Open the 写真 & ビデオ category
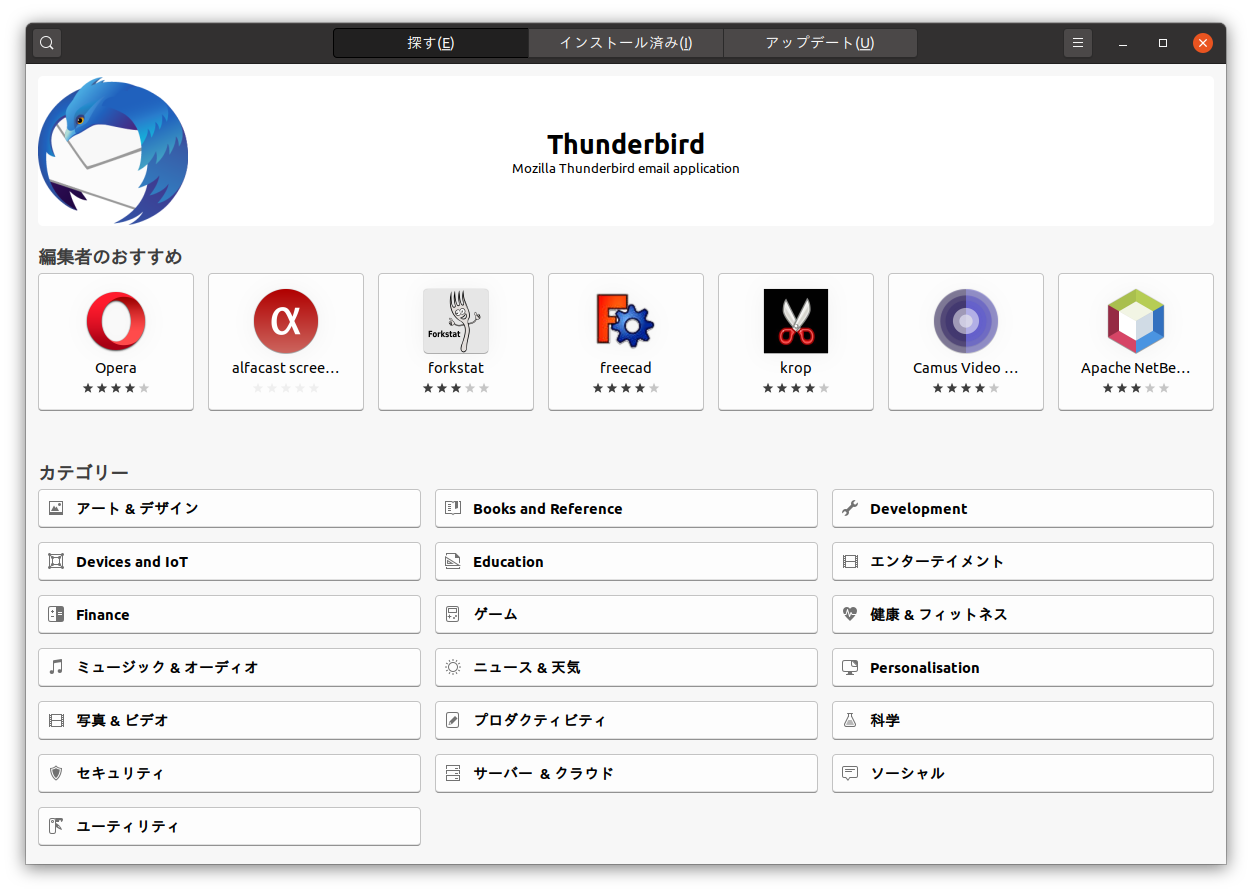The width and height of the screenshot is (1252, 893). [x=229, y=720]
